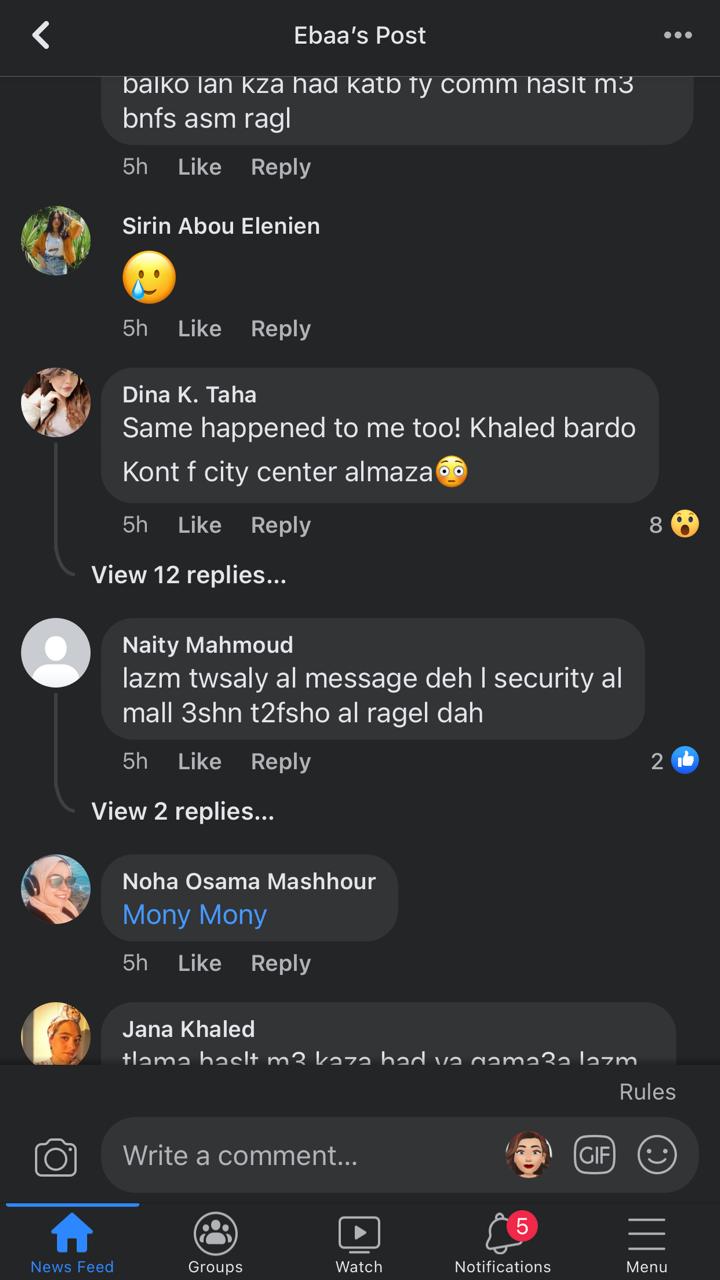720x1280 pixels.
Task: Expand View 2 replies under Naity's comment
Action: [182, 811]
